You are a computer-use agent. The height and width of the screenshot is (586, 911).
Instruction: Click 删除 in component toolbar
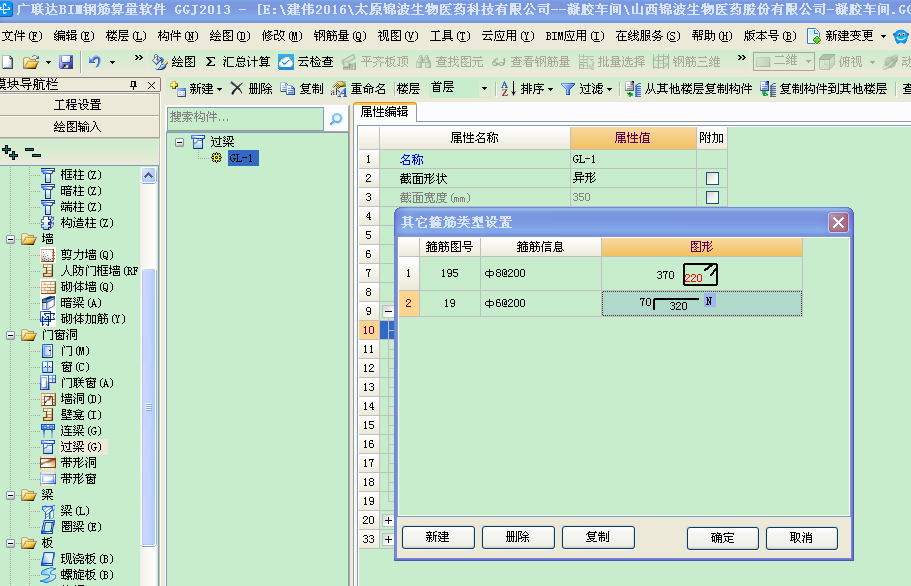point(252,88)
